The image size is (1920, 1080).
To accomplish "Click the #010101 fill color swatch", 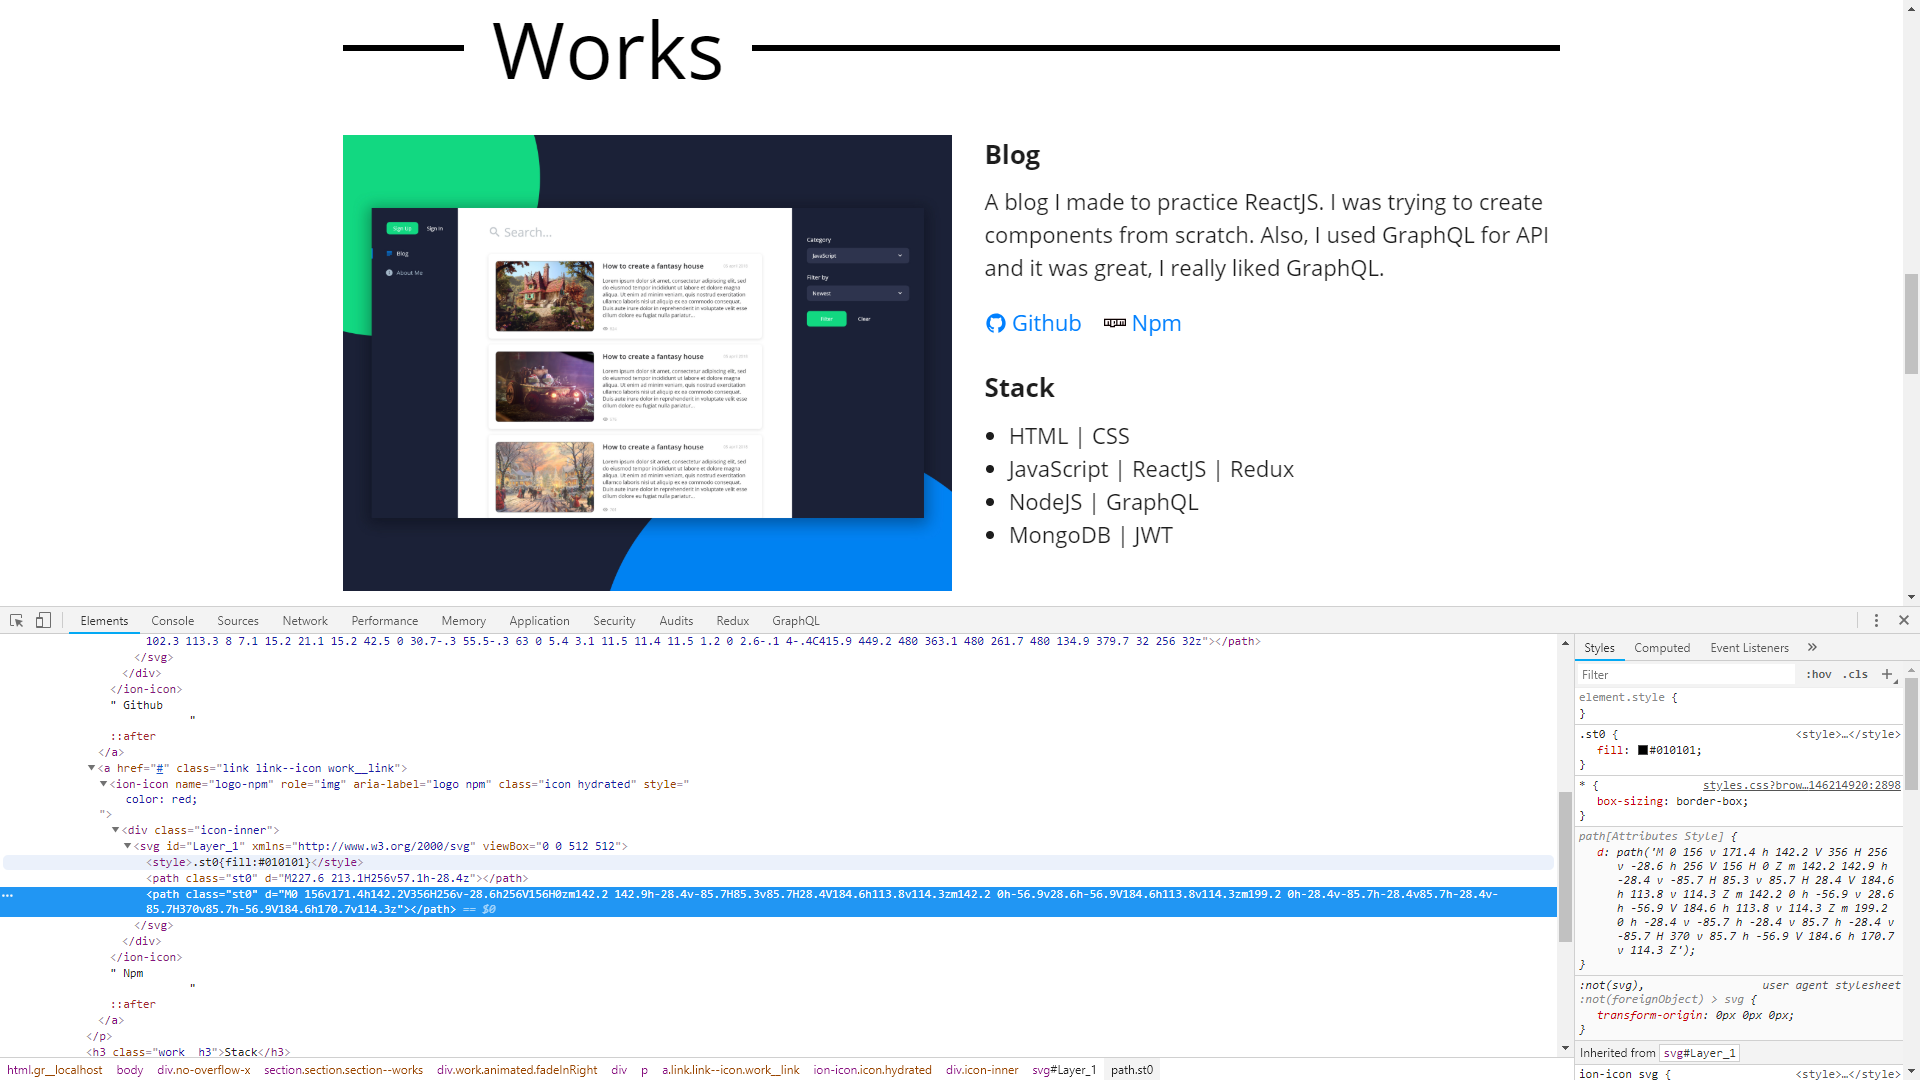I will tap(1642, 751).
